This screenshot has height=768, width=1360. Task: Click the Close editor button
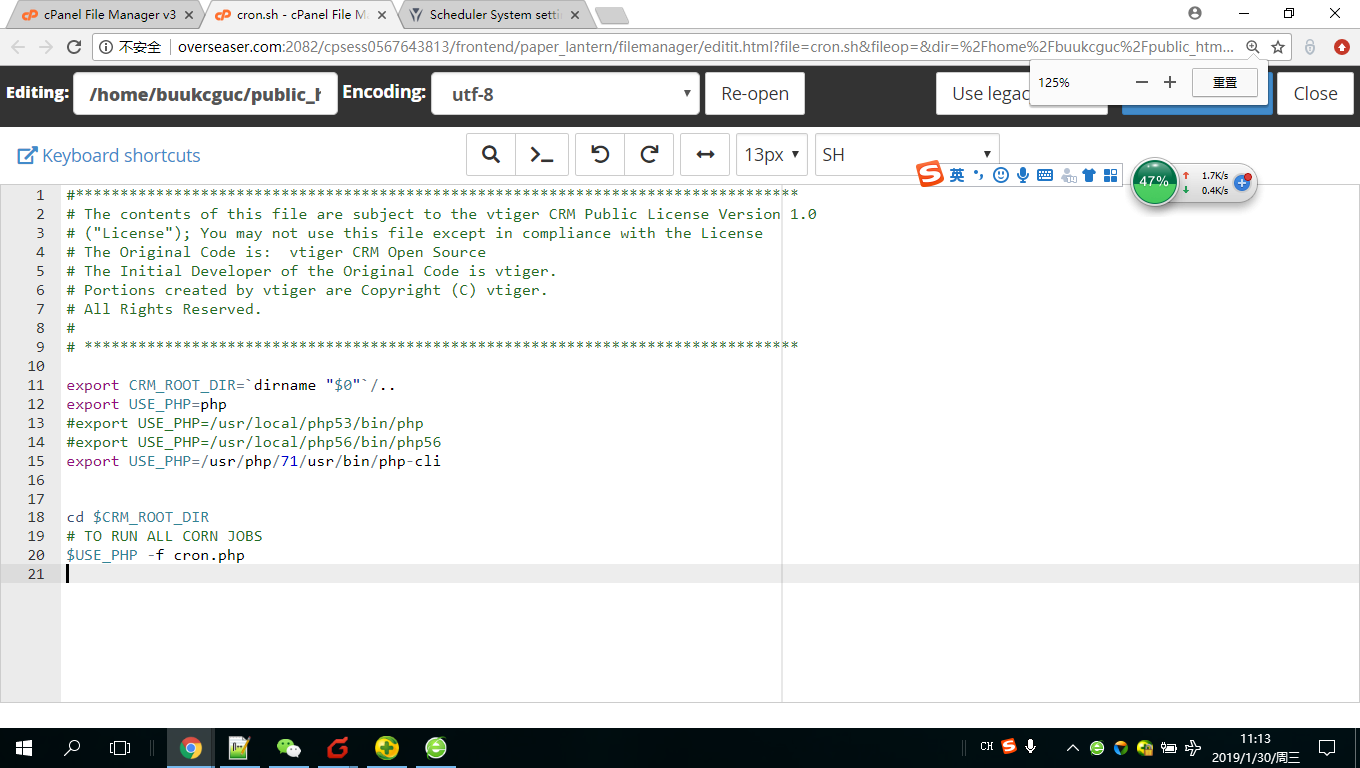[x=1315, y=94]
